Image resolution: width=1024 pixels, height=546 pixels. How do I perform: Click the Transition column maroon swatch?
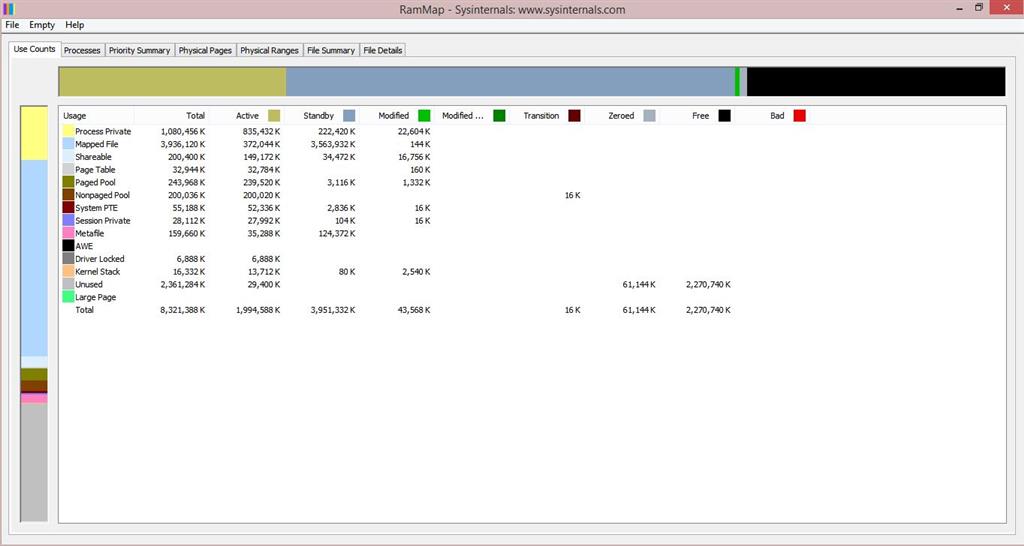click(x=574, y=116)
